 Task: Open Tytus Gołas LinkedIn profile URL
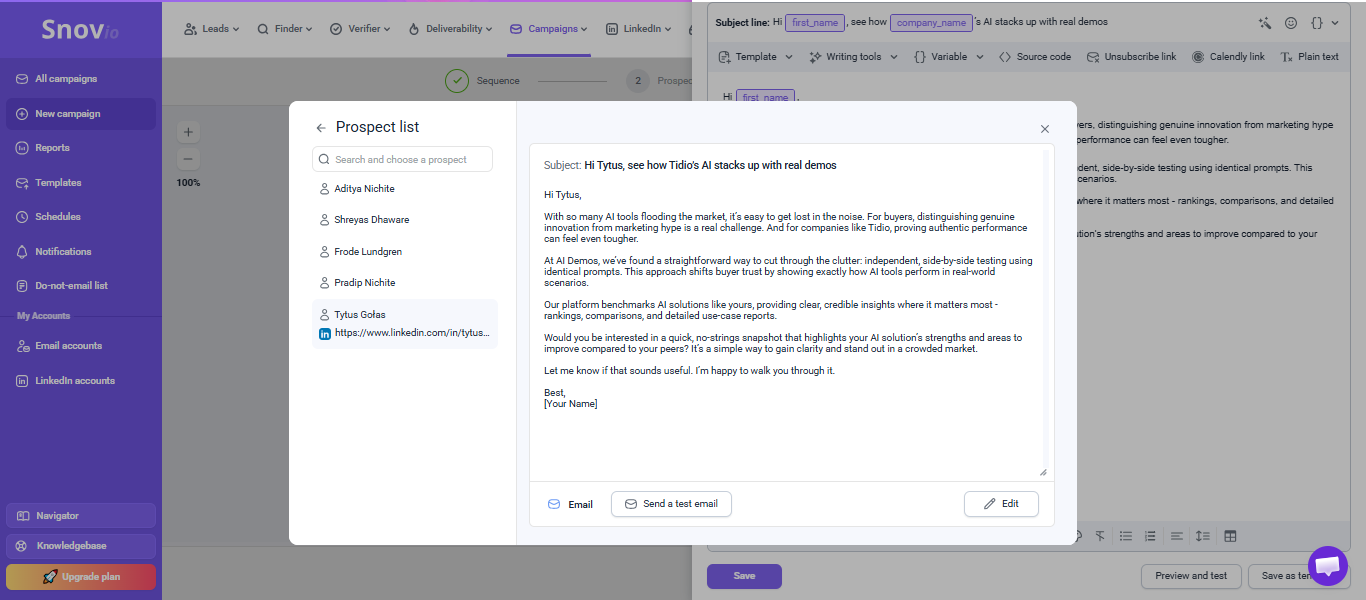pyautogui.click(x=412, y=333)
